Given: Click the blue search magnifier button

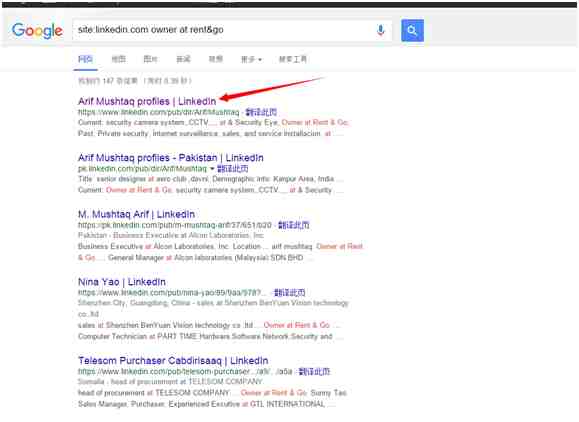Looking at the screenshot, I should [412, 30].
